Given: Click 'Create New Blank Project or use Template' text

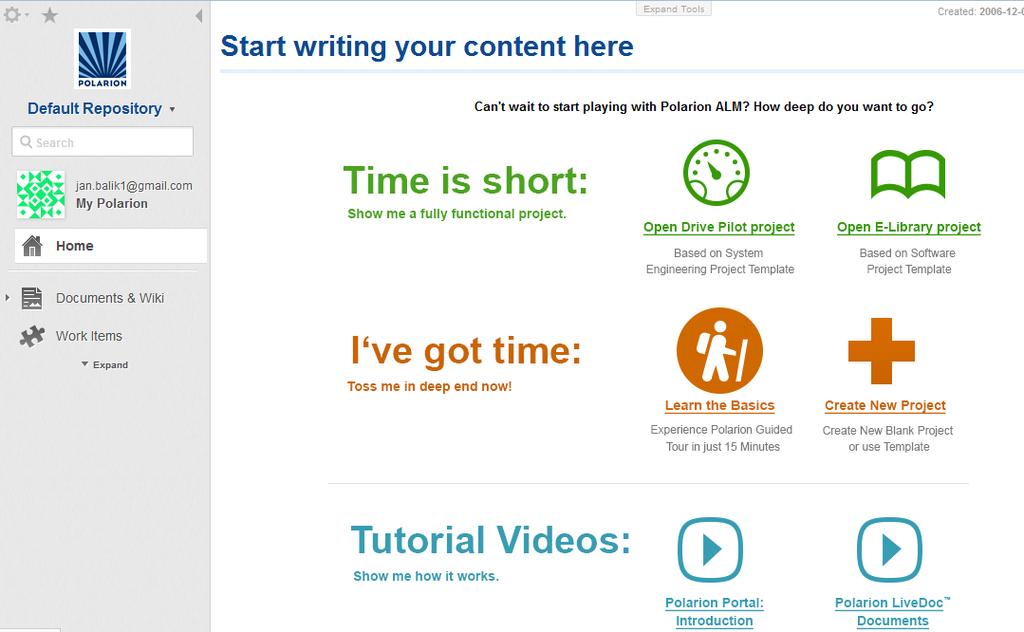Looking at the screenshot, I should pyautogui.click(x=888, y=439).
